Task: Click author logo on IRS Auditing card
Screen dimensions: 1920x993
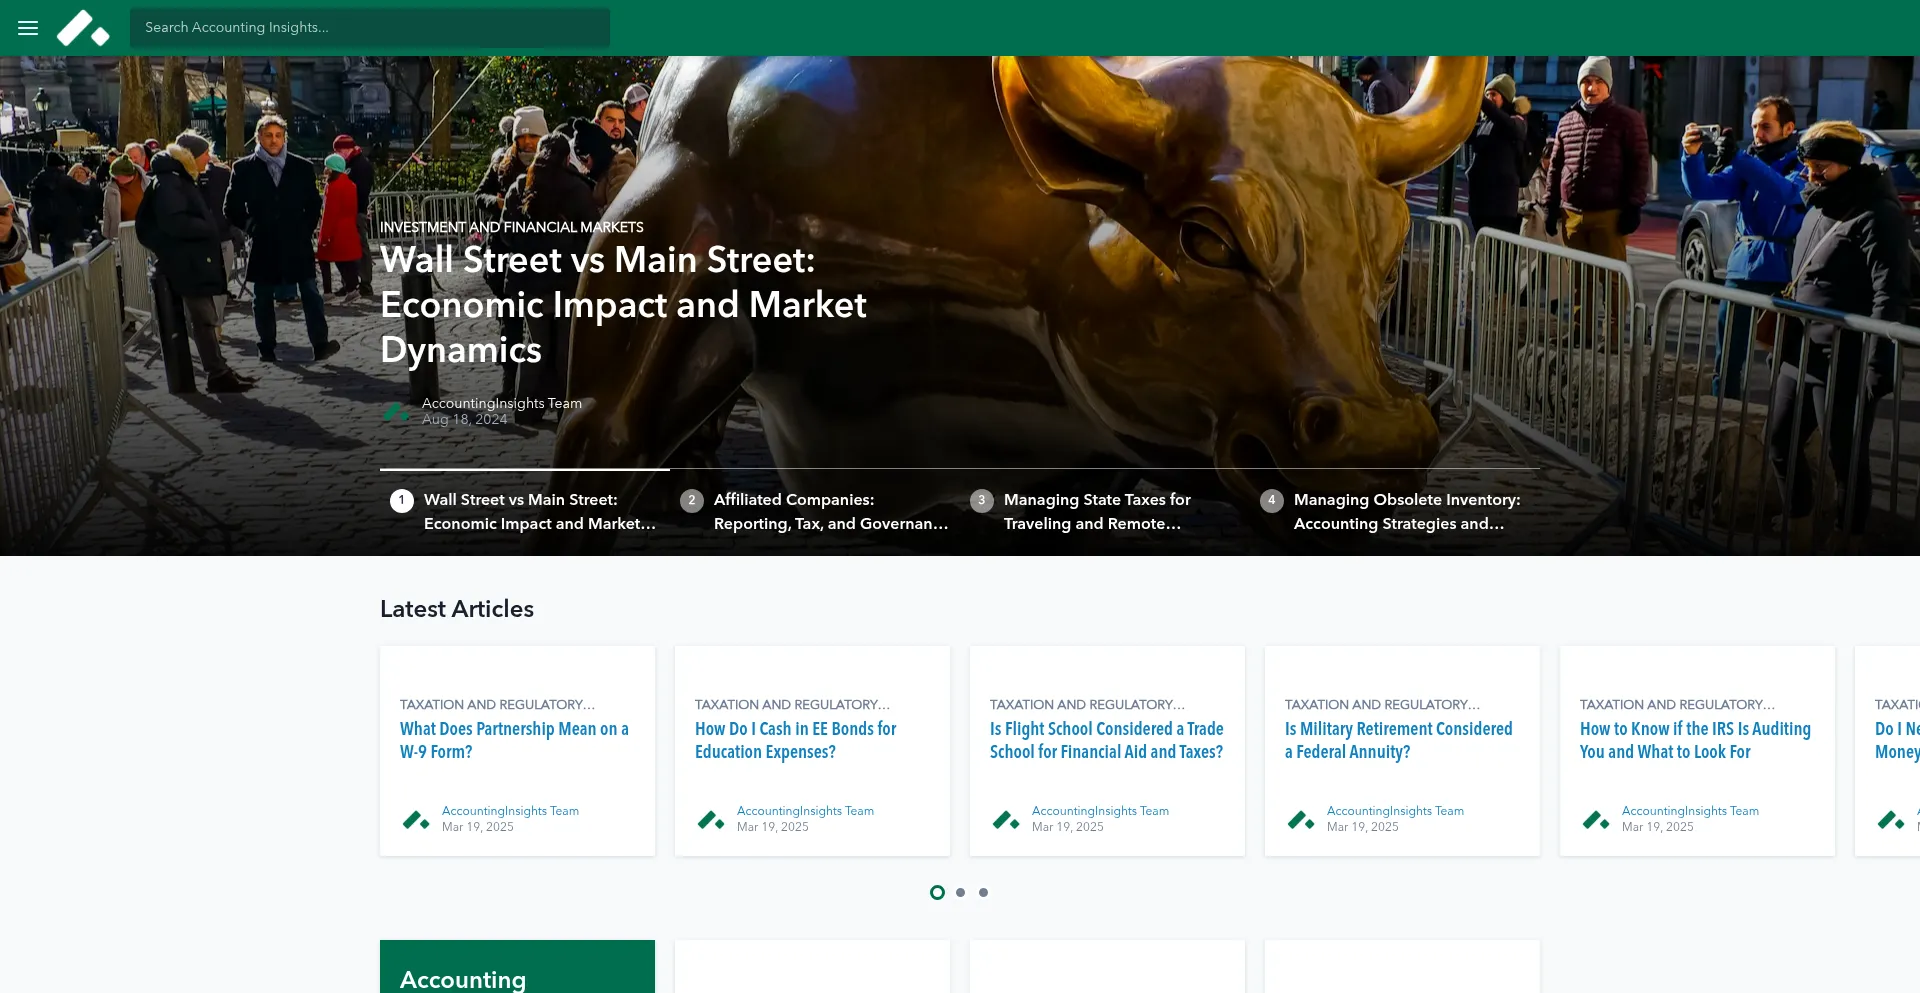Action: (x=1596, y=820)
